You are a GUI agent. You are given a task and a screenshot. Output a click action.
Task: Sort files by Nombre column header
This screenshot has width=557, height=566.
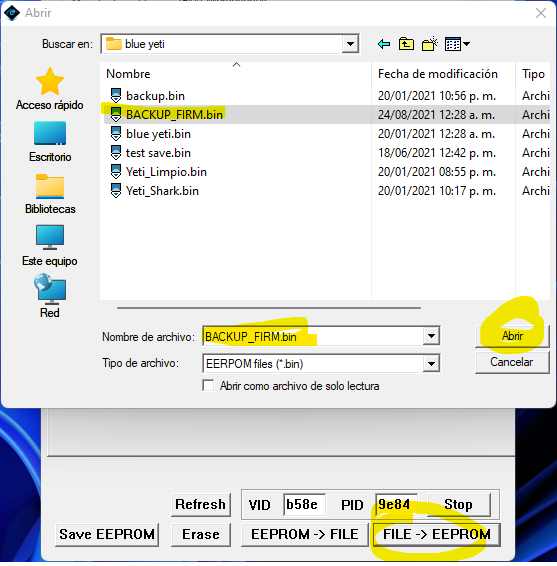click(x=128, y=74)
